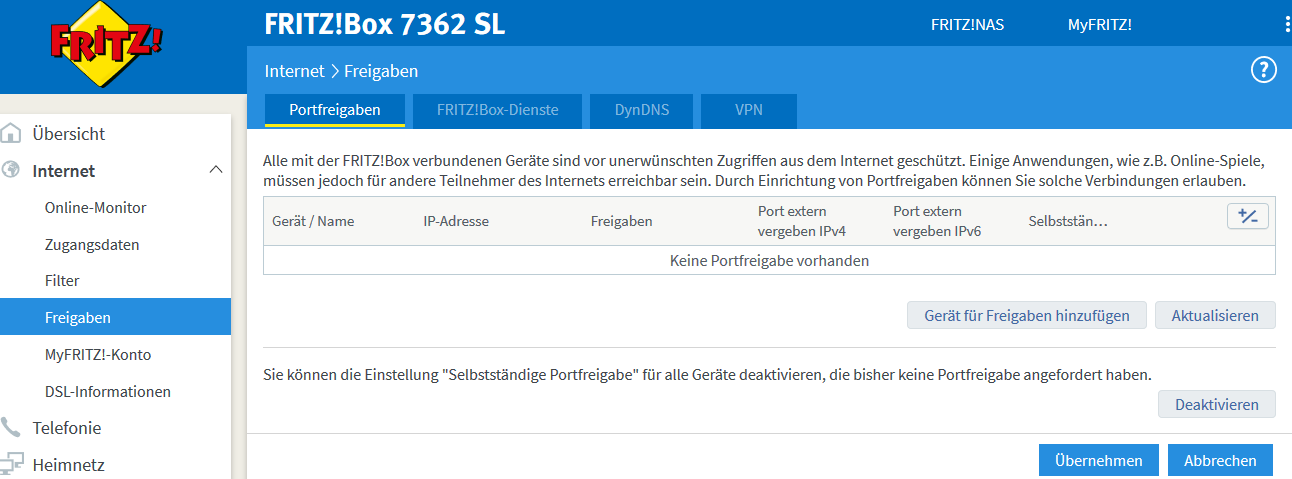Click the Deaktivieren button

1217,404
